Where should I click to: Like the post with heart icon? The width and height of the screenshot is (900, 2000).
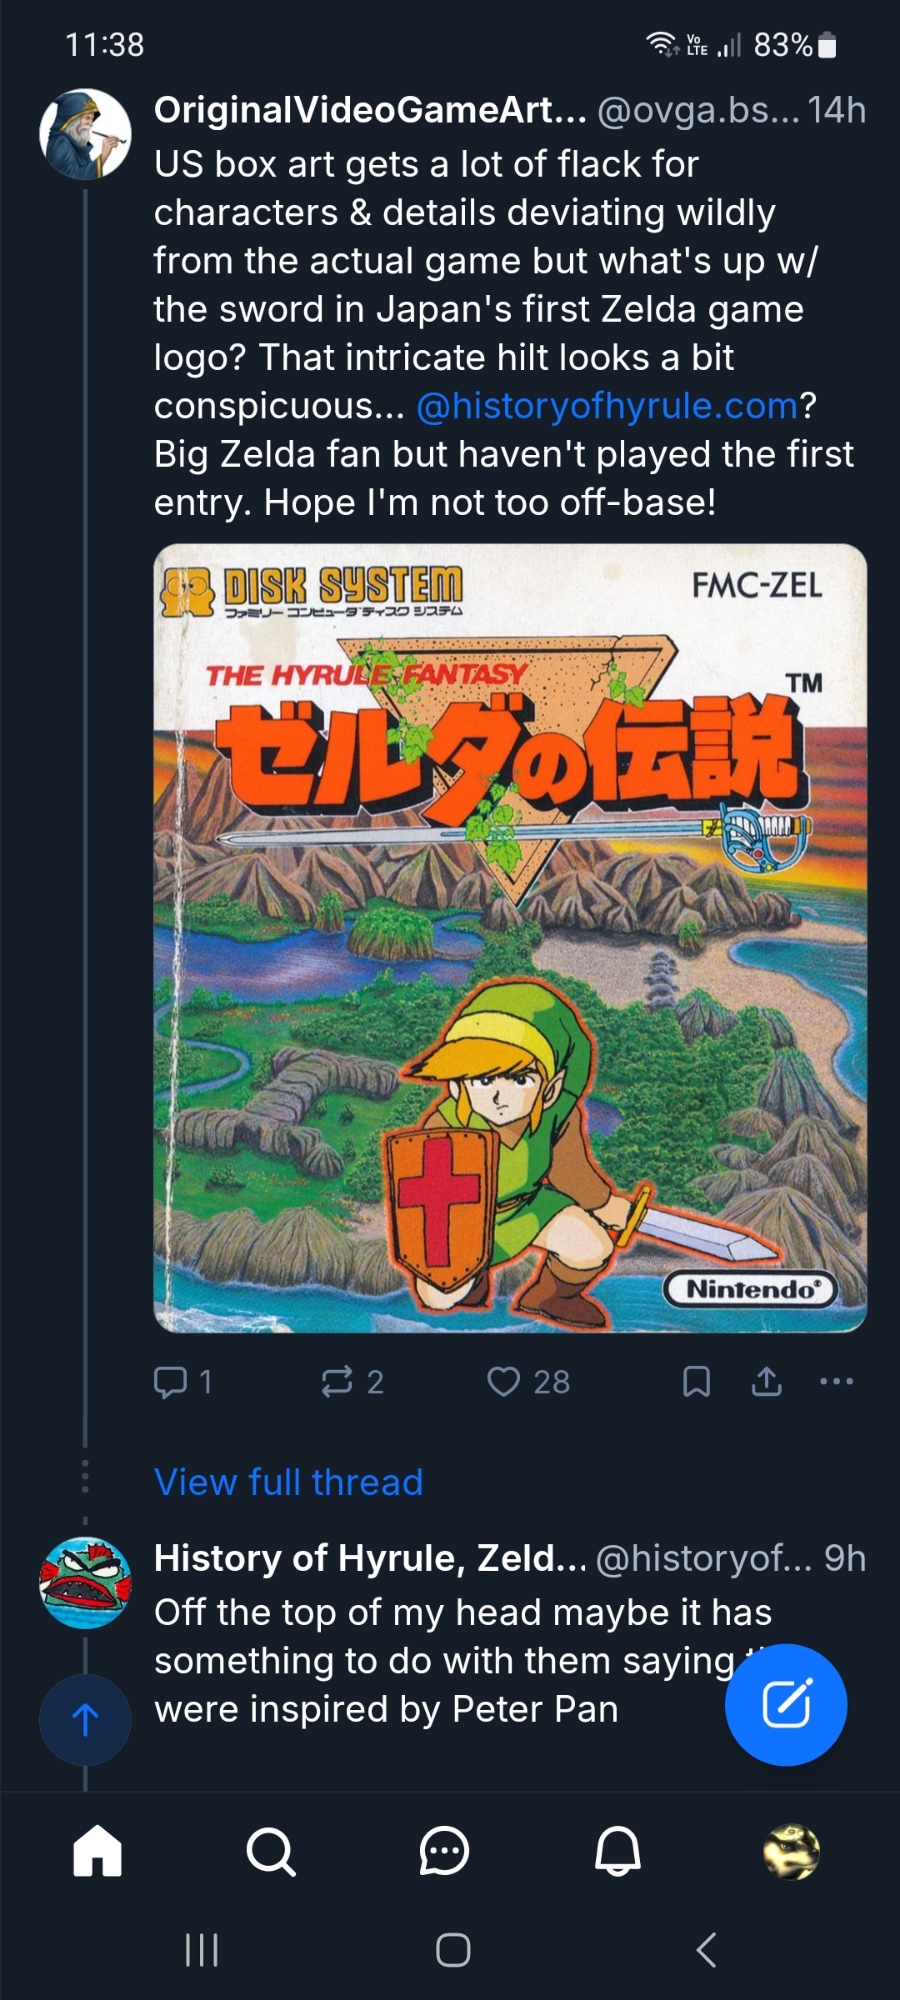[x=504, y=1382]
